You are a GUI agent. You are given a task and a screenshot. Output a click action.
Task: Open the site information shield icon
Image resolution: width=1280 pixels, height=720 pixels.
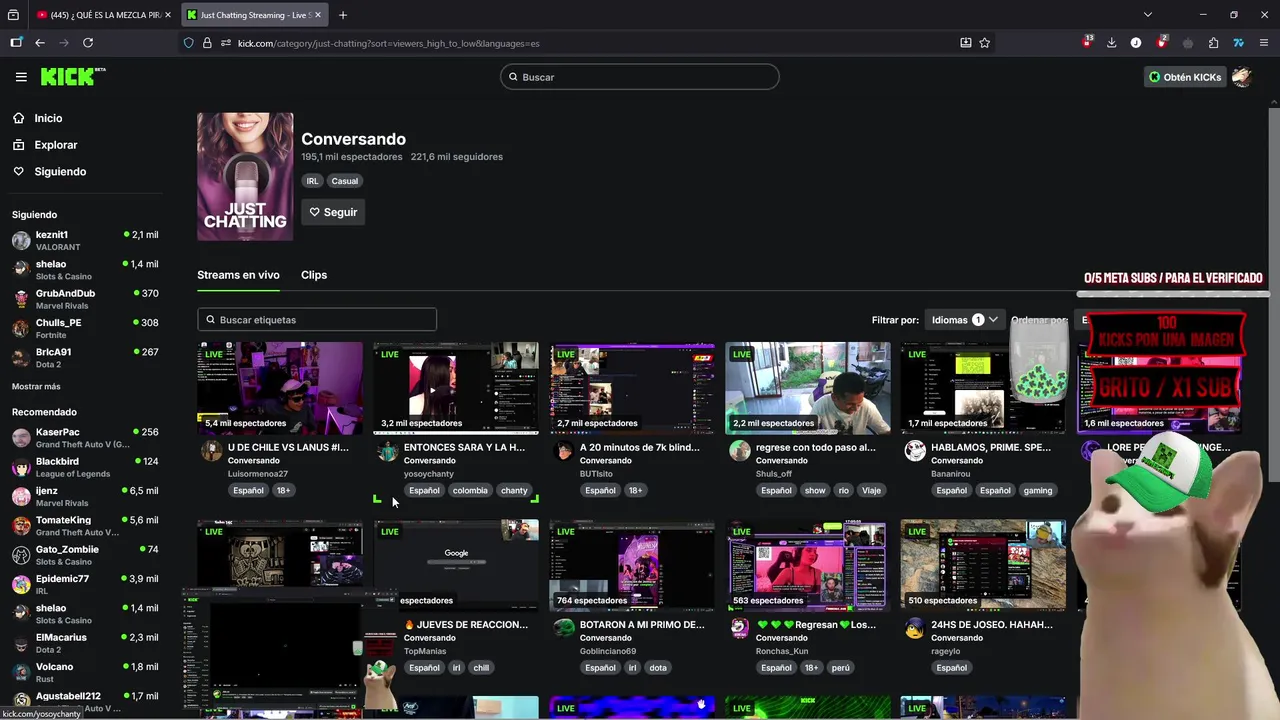tap(188, 43)
